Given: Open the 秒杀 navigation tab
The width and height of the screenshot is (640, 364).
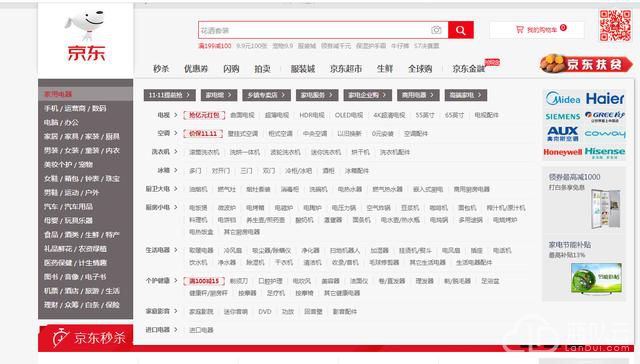Looking at the screenshot, I should (x=161, y=69).
